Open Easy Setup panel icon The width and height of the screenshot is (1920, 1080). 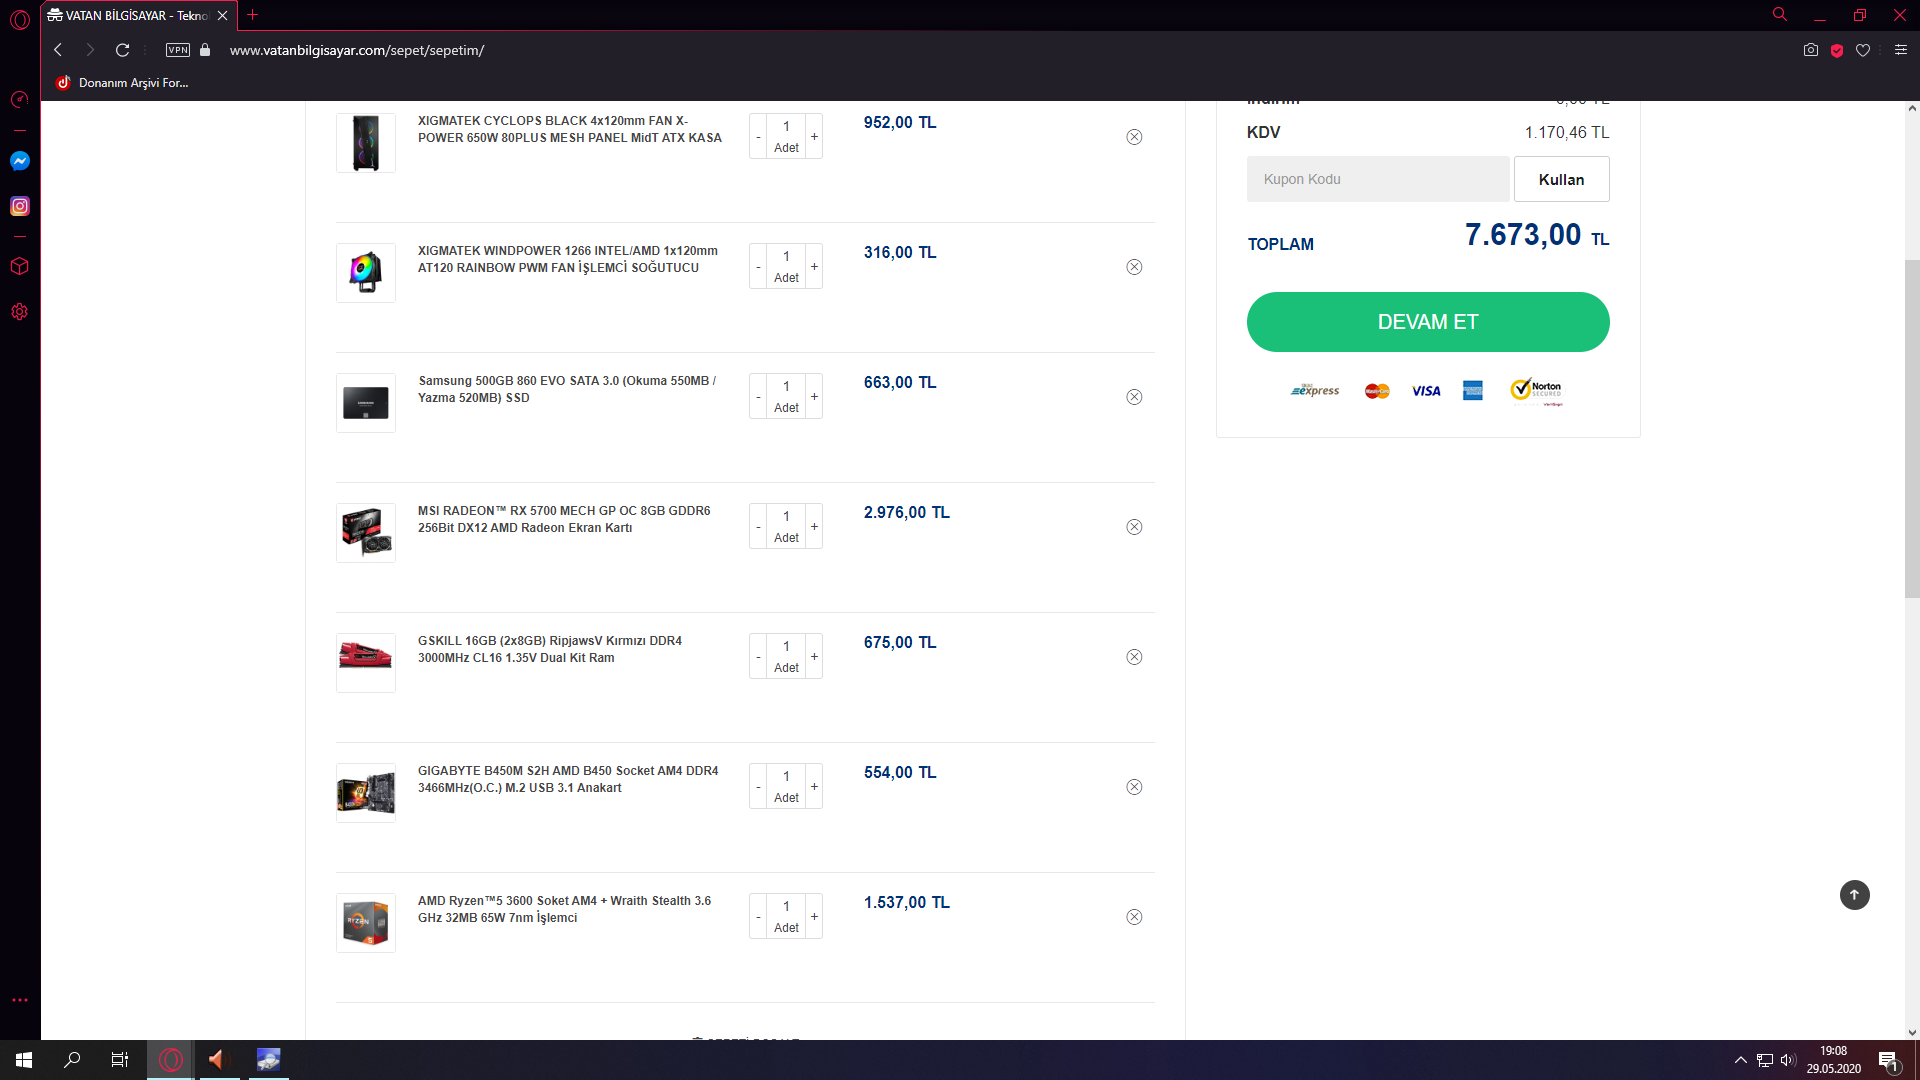point(1901,50)
